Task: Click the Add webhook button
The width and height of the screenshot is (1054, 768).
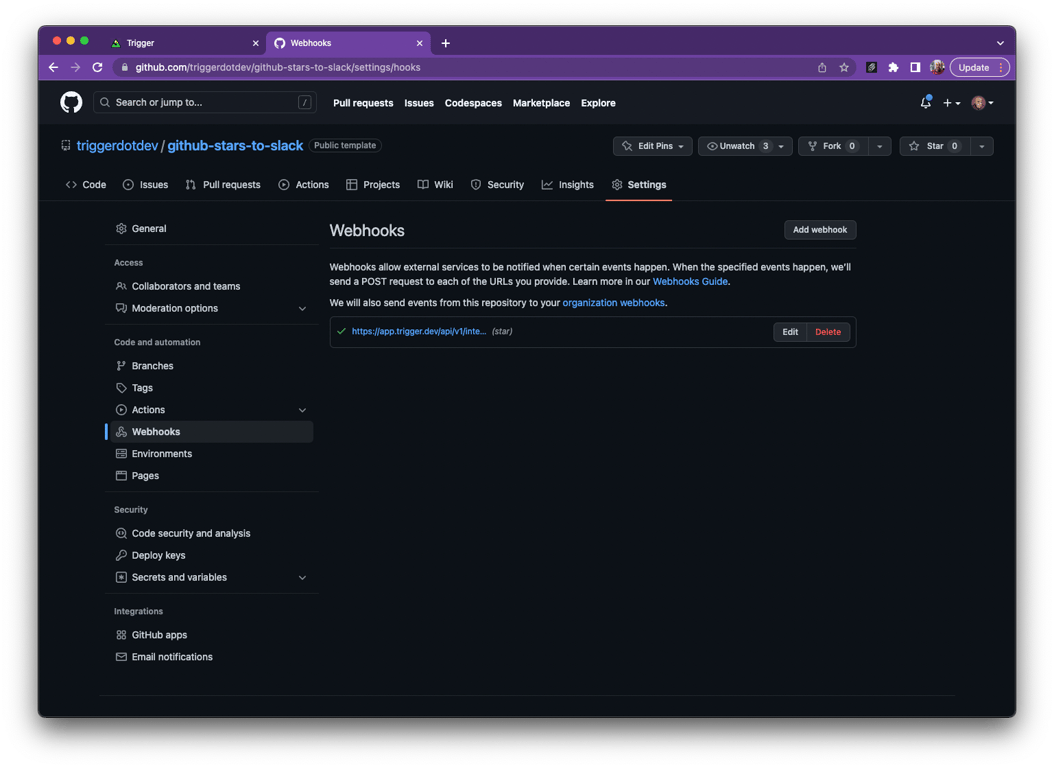Action: coord(819,230)
